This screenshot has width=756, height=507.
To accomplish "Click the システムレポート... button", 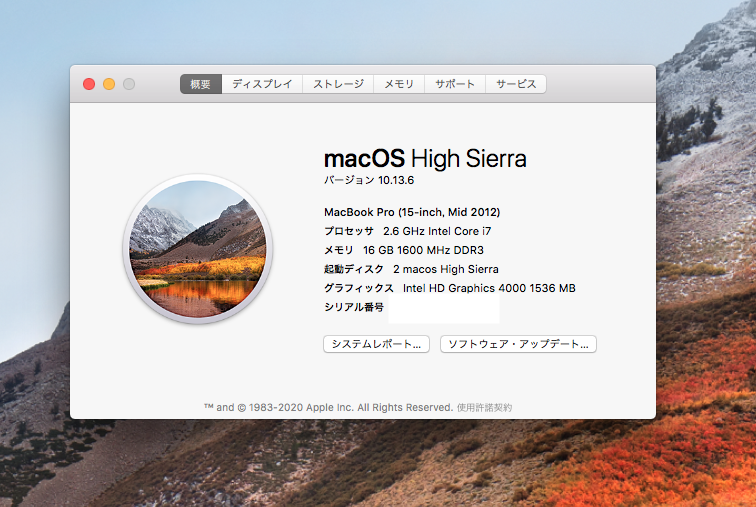I will pyautogui.click(x=376, y=344).
